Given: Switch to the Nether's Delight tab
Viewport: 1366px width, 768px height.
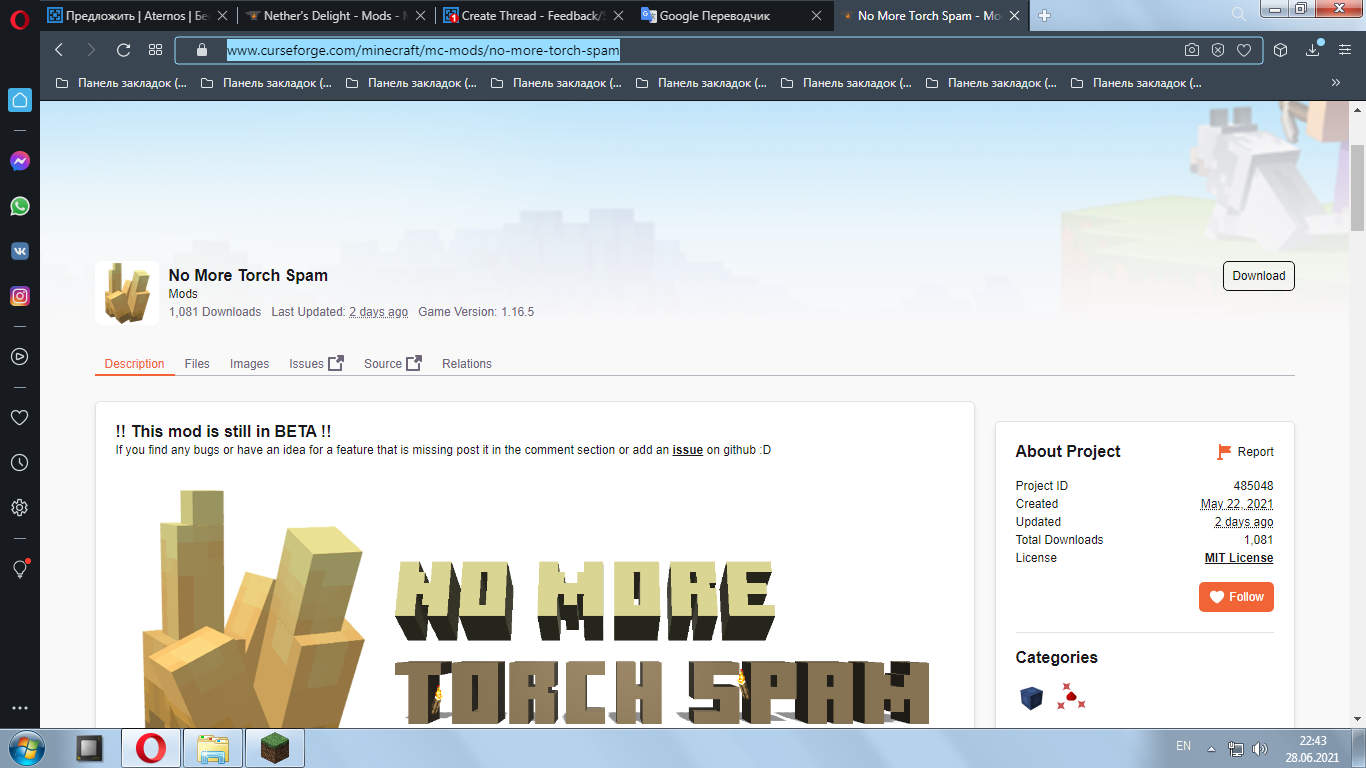Looking at the screenshot, I should (337, 16).
